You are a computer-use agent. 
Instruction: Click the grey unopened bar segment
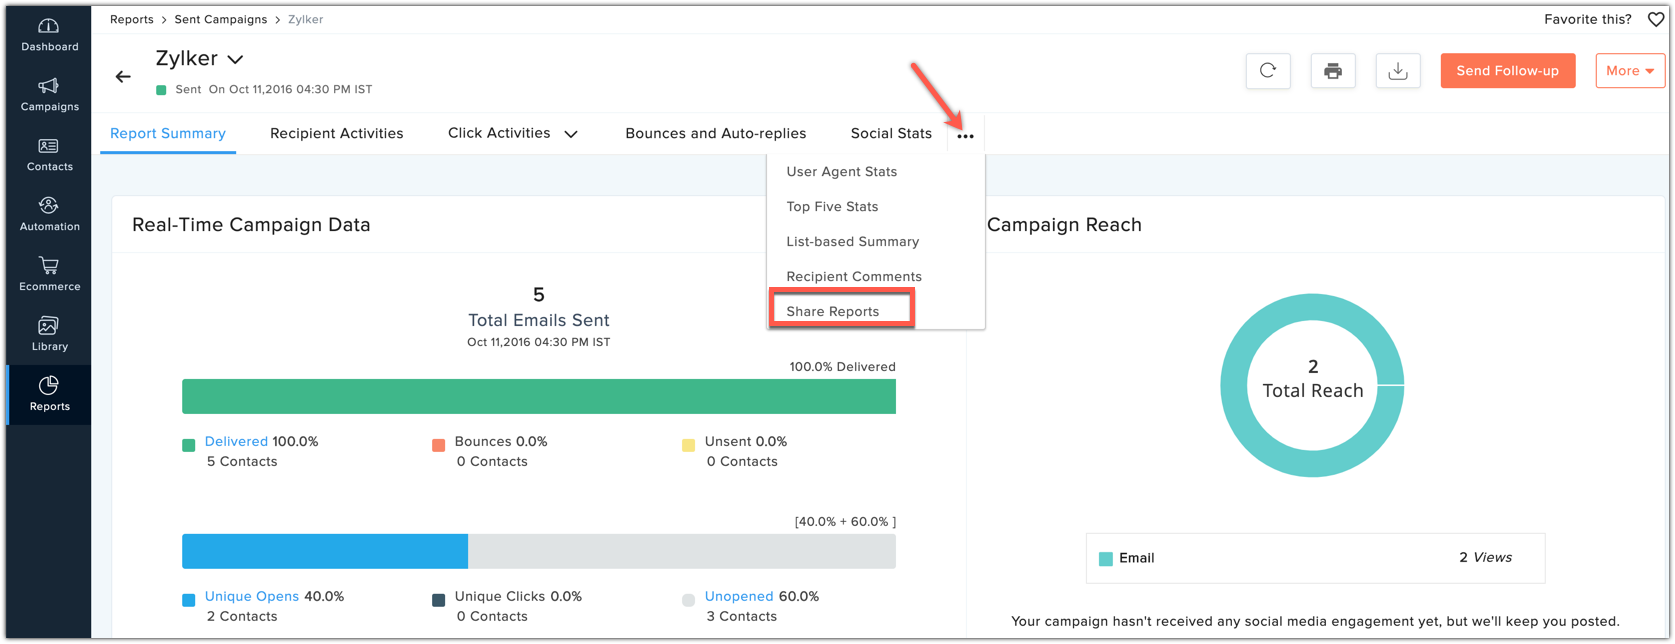682,551
